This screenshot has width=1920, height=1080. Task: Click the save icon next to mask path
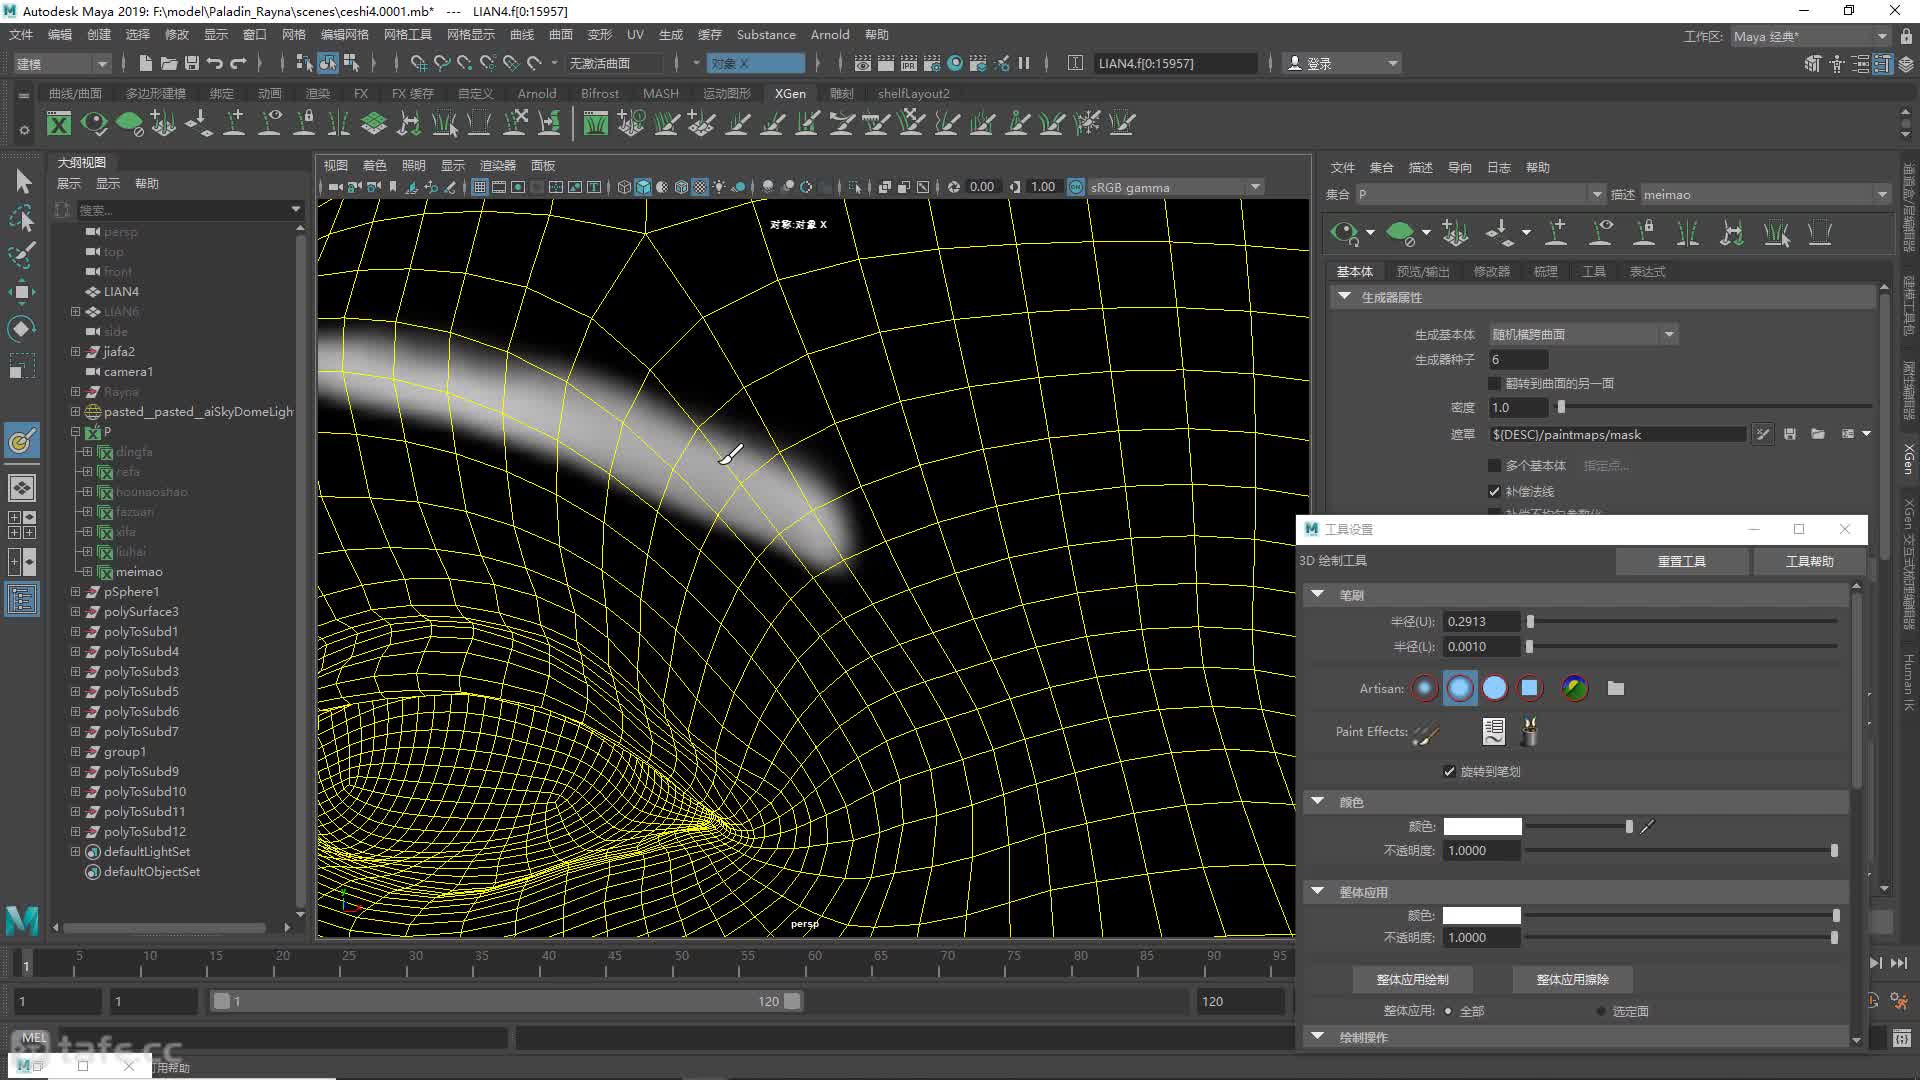click(1790, 434)
